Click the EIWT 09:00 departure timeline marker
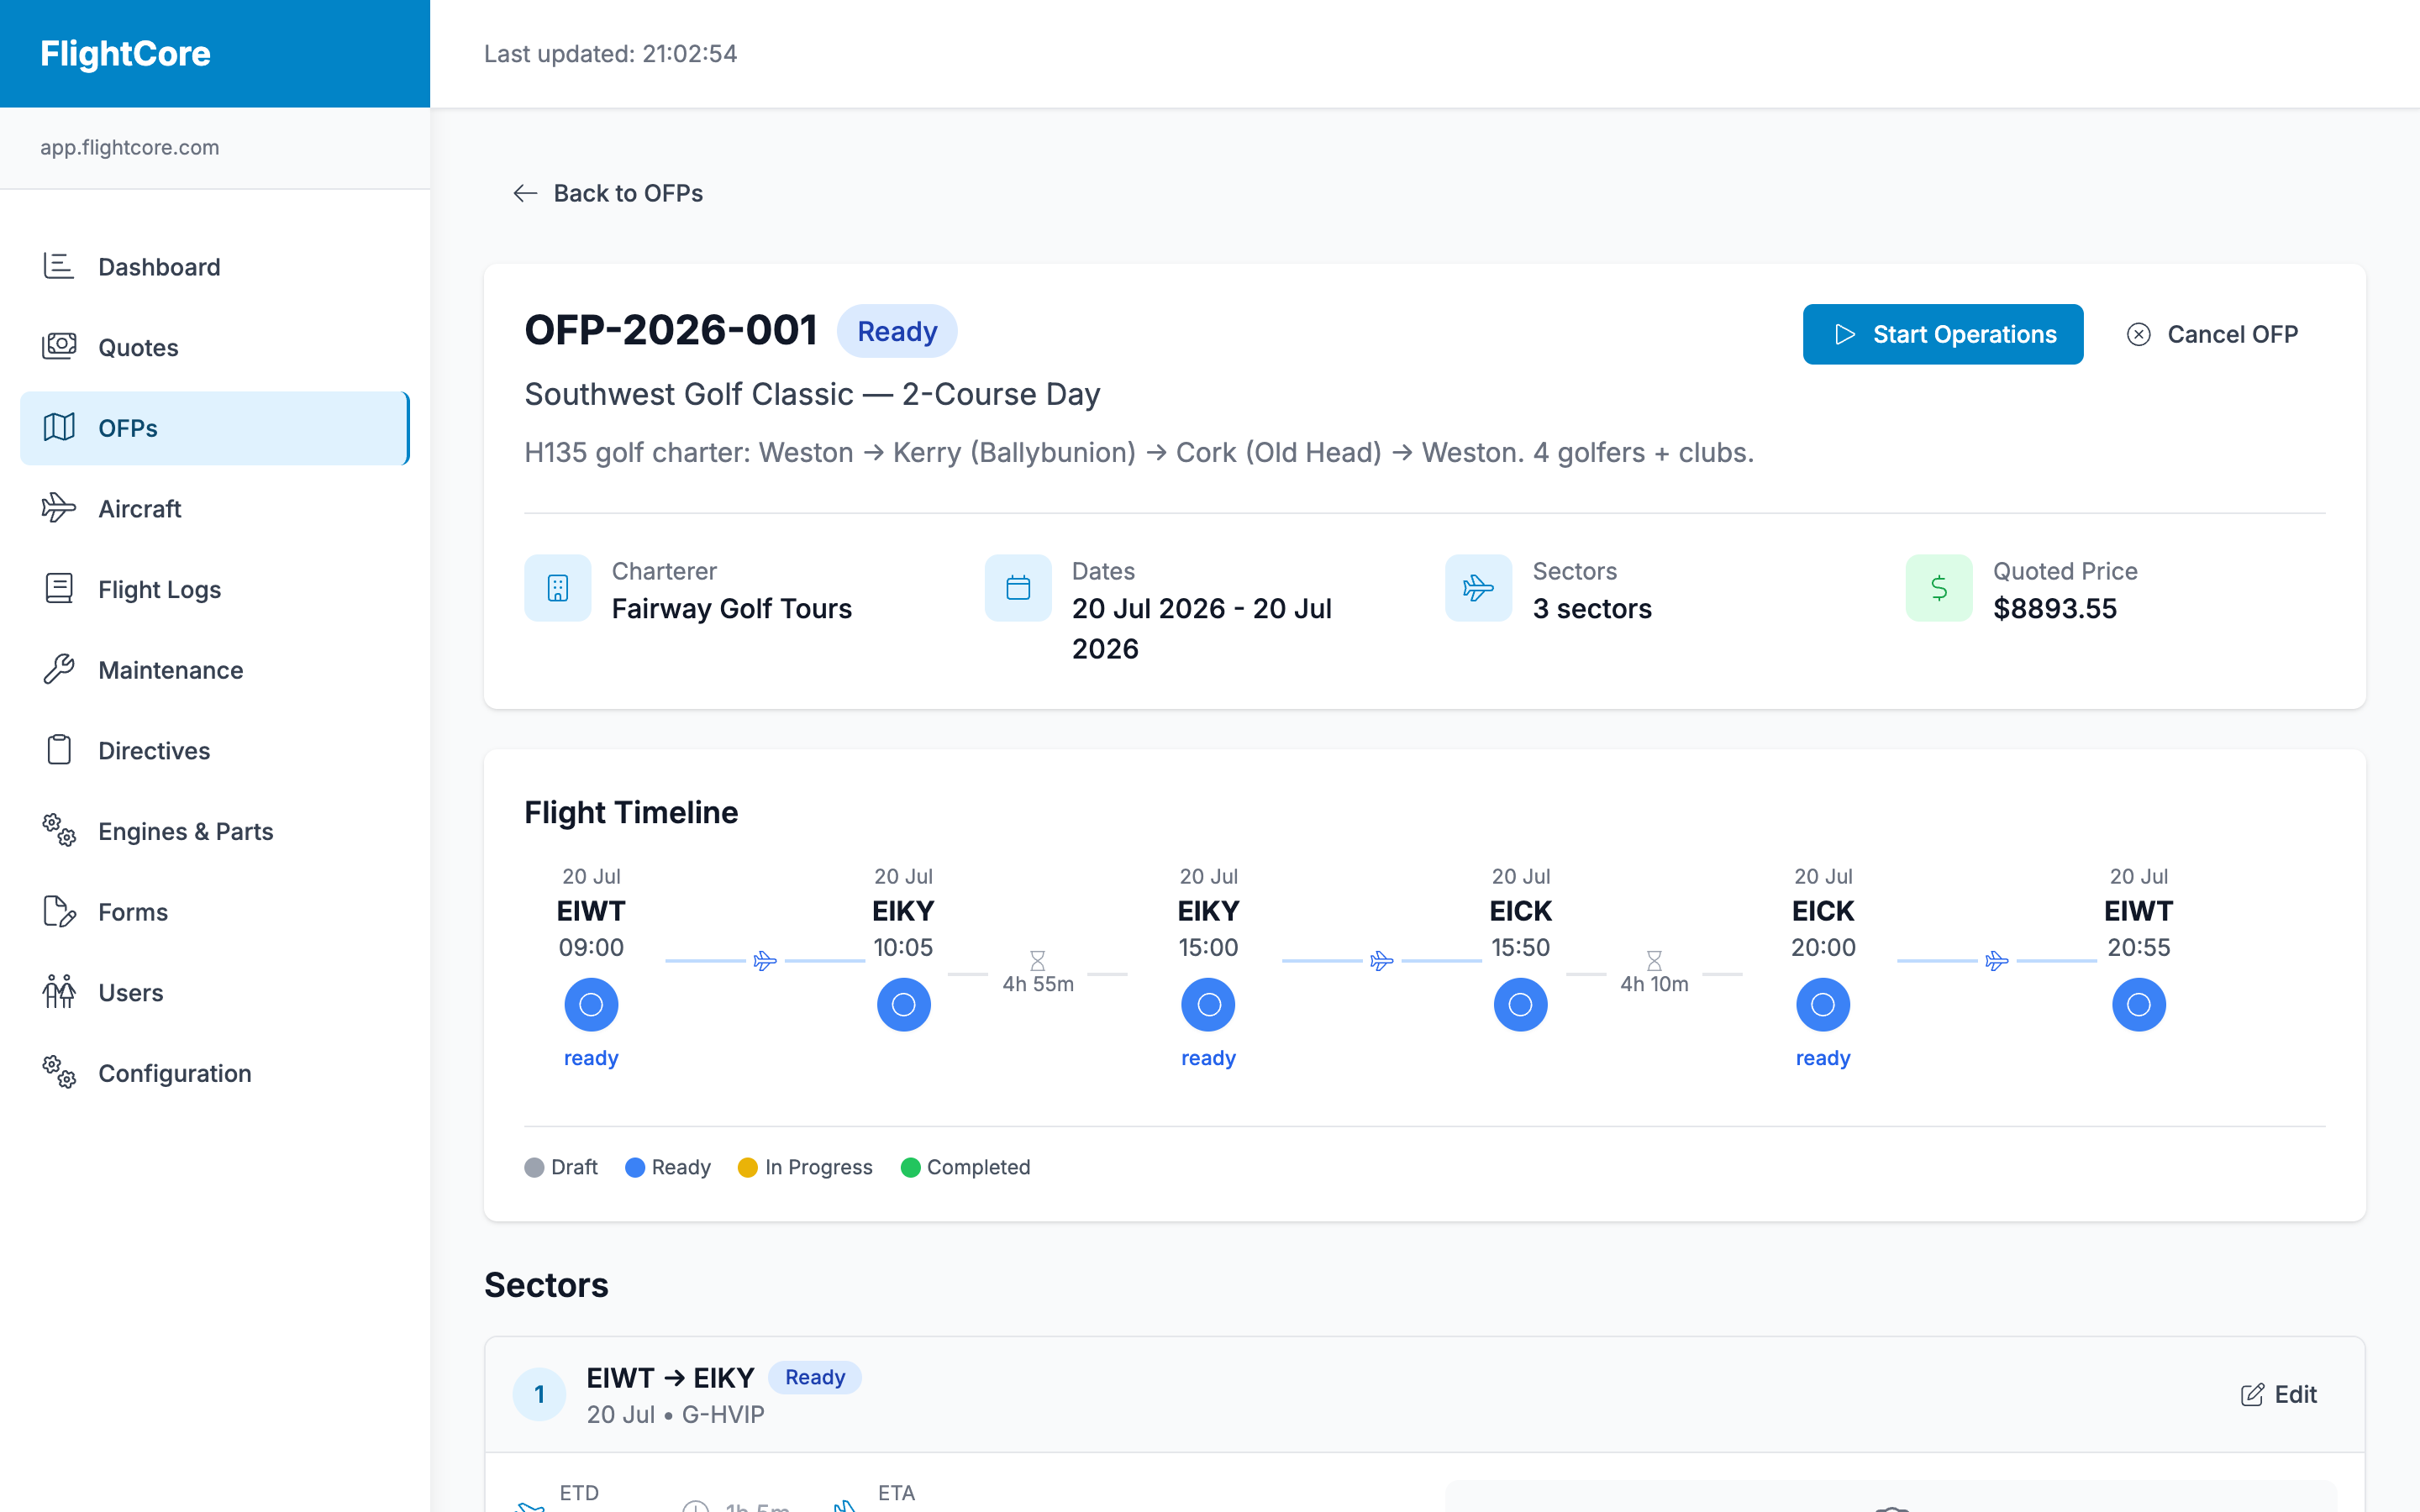The width and height of the screenshot is (2420, 1512). (x=591, y=1004)
